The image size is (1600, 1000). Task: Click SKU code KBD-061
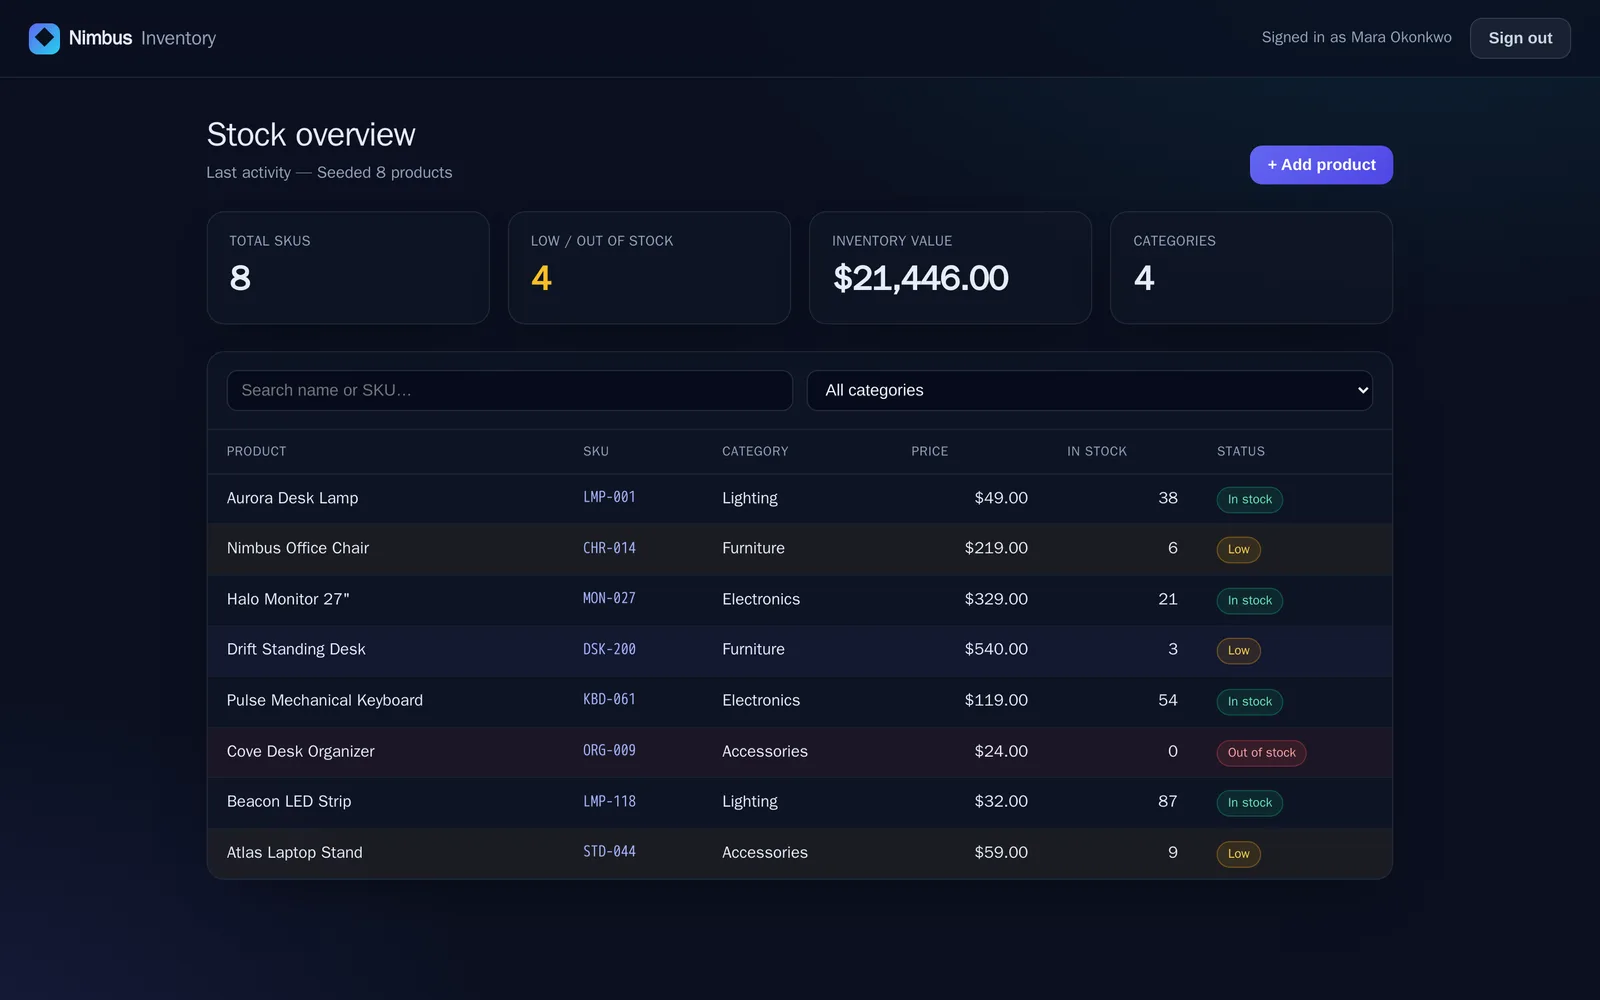(610, 699)
